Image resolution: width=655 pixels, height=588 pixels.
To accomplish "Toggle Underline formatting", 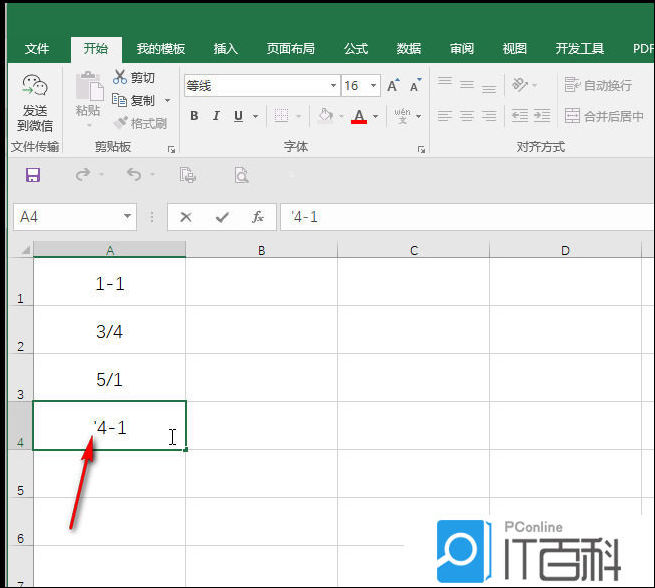I will 238,116.
